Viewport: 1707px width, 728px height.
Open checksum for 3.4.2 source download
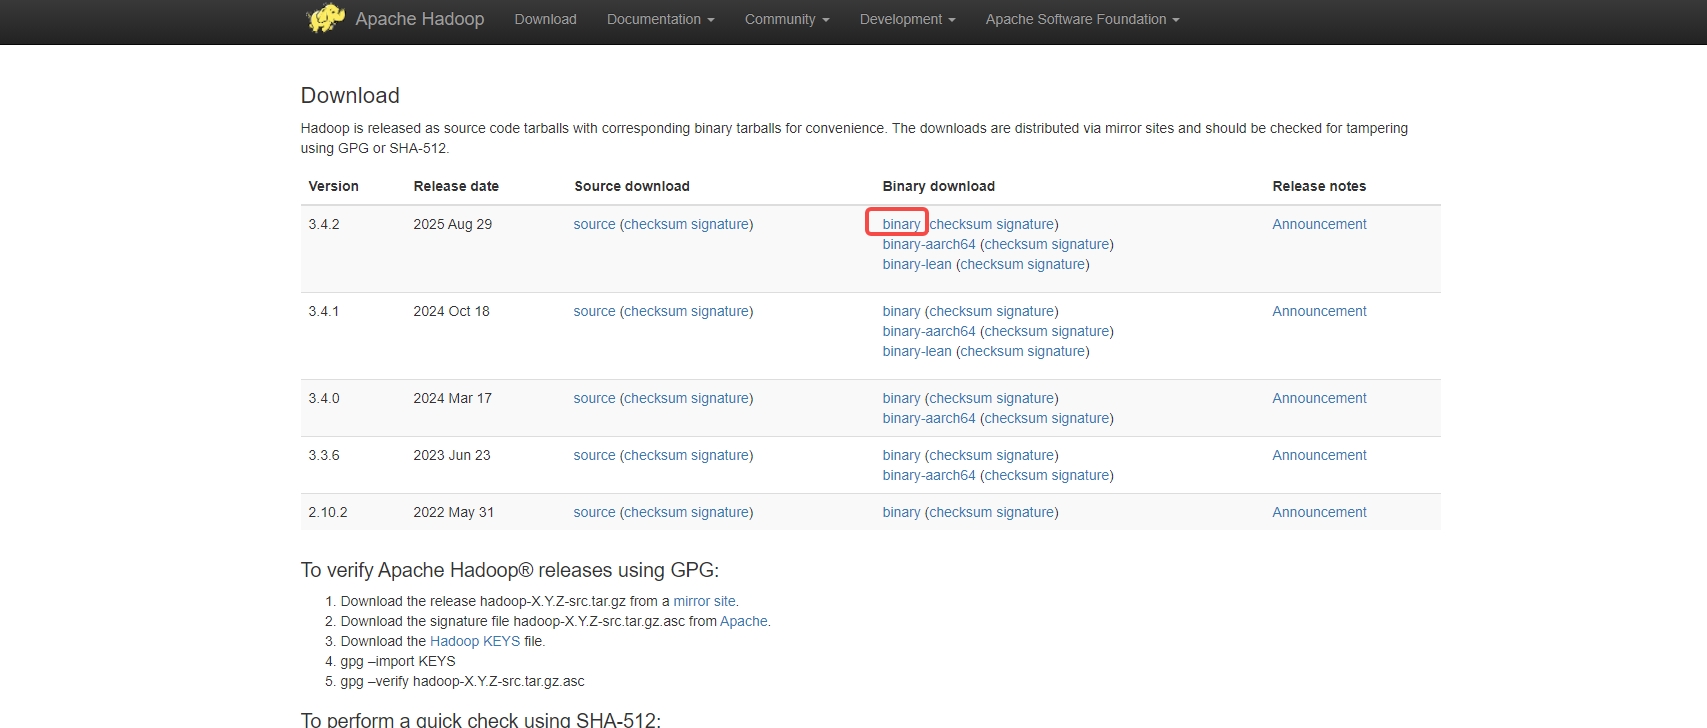[x=656, y=224]
